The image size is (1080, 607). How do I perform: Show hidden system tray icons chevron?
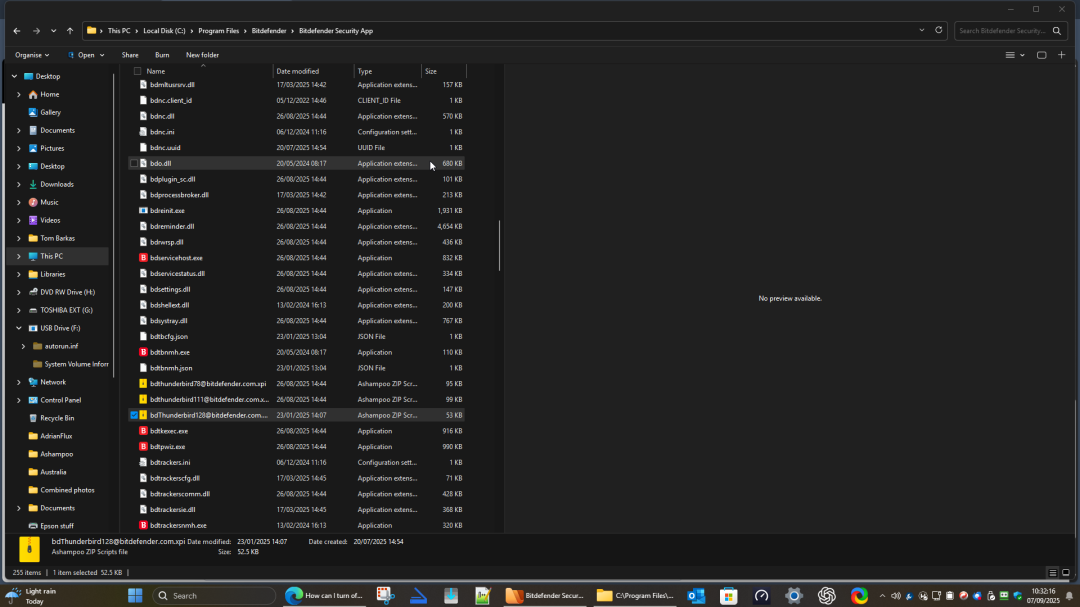tap(882, 597)
